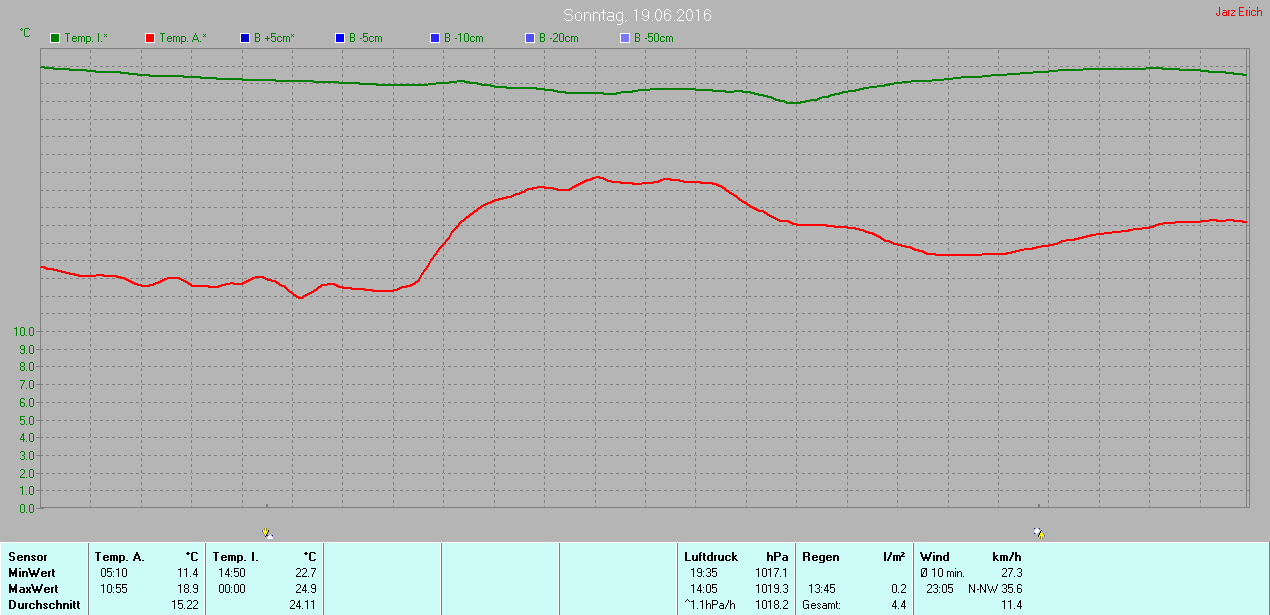The image size is (1270, 615).
Task: Click the 00:00 maximum time for Temp. I.
Action: (x=231, y=589)
